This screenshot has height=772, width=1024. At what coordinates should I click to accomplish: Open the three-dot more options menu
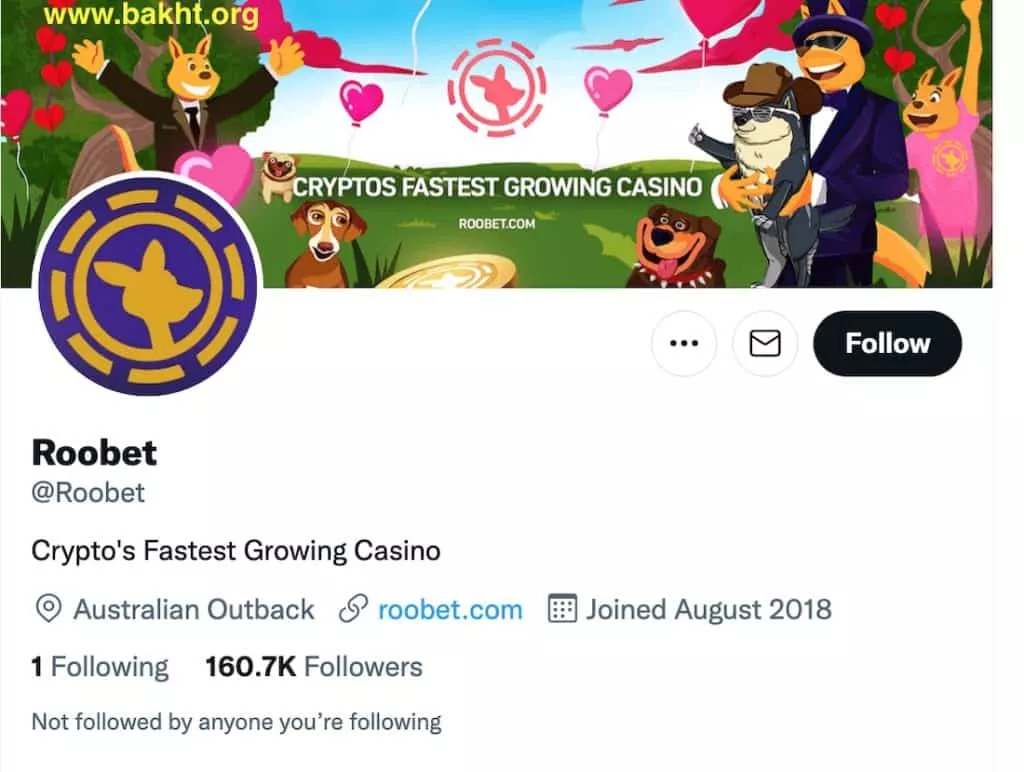click(x=684, y=344)
